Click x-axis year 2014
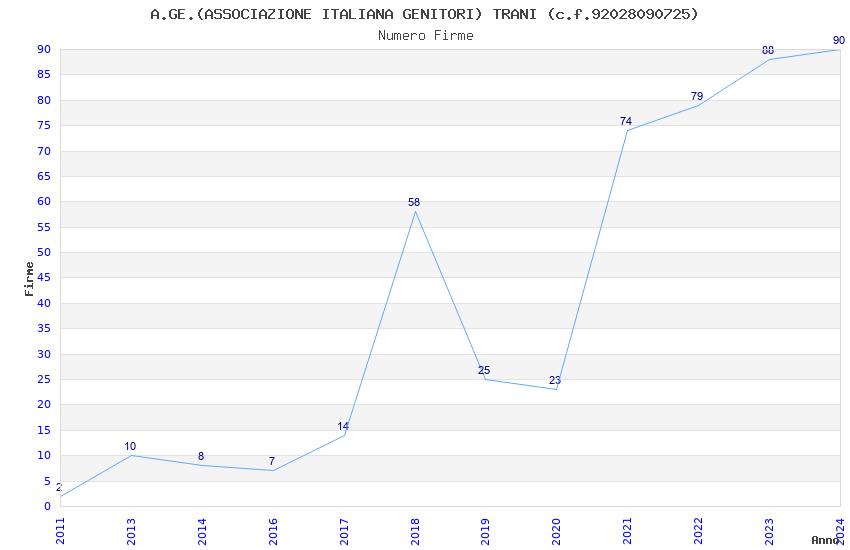850x550 pixels. (202, 531)
